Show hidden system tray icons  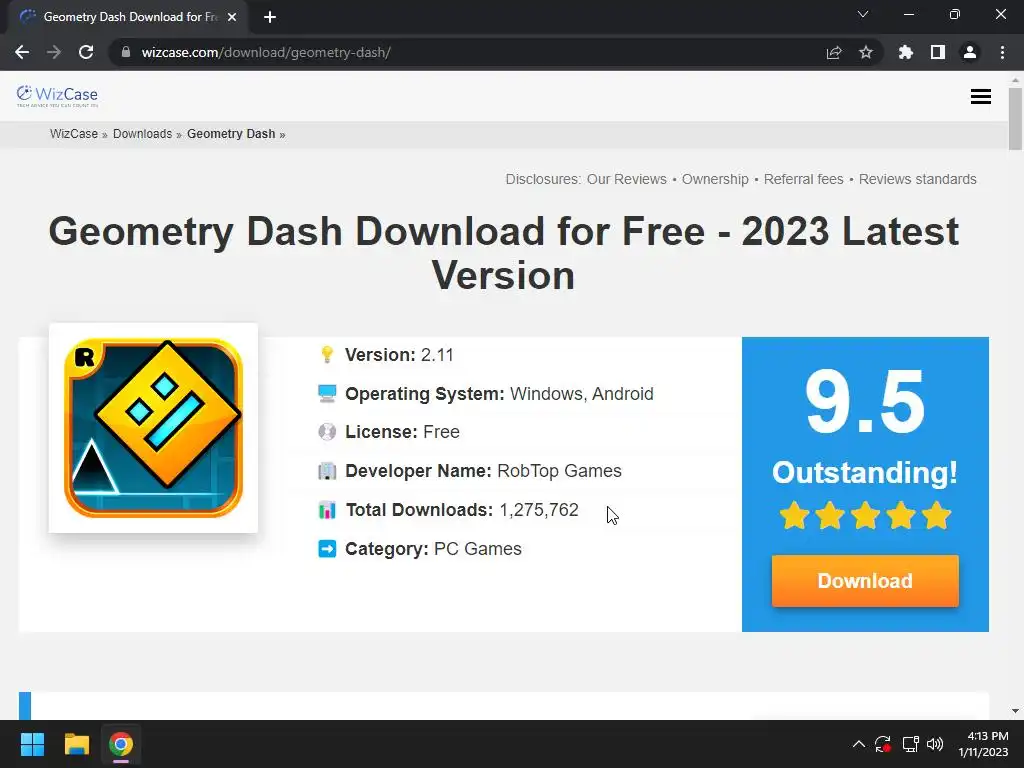(859, 744)
